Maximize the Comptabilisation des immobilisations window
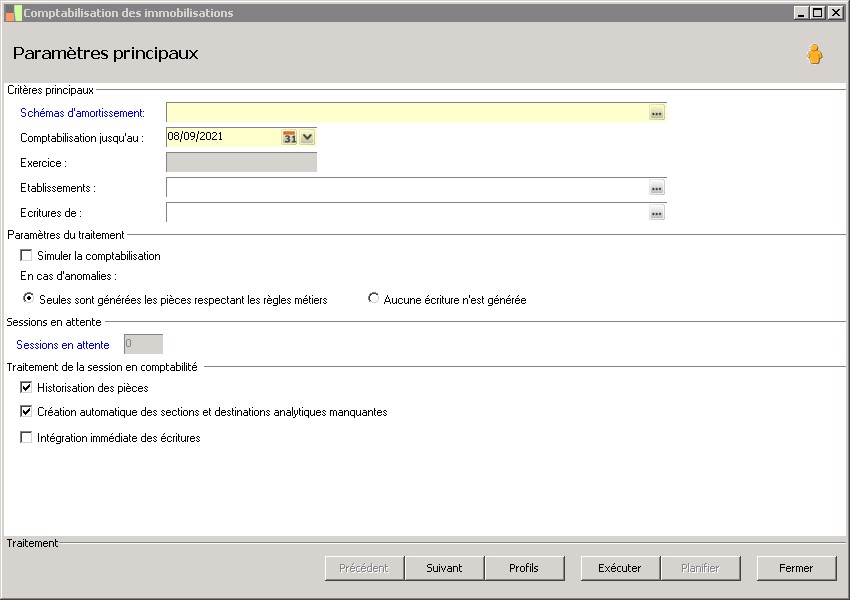850x600 pixels. coord(818,13)
